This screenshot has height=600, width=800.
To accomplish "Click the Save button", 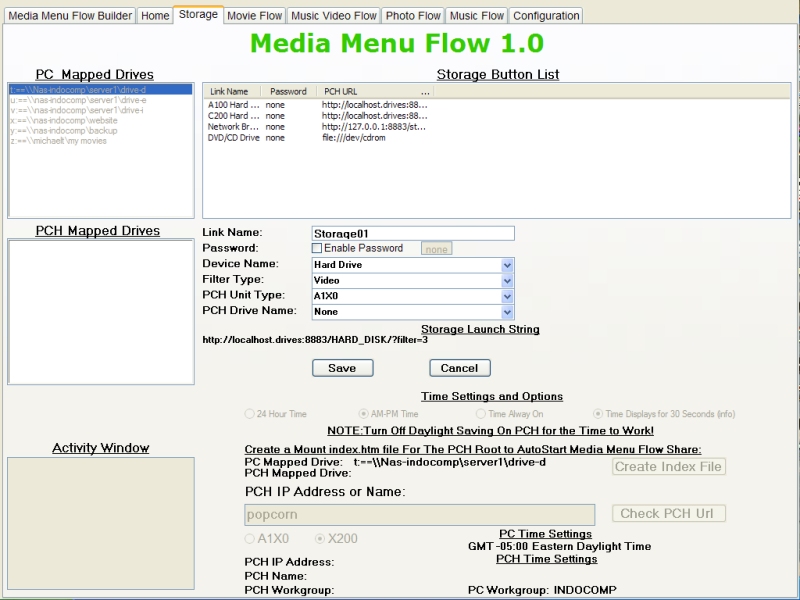I will click(342, 368).
